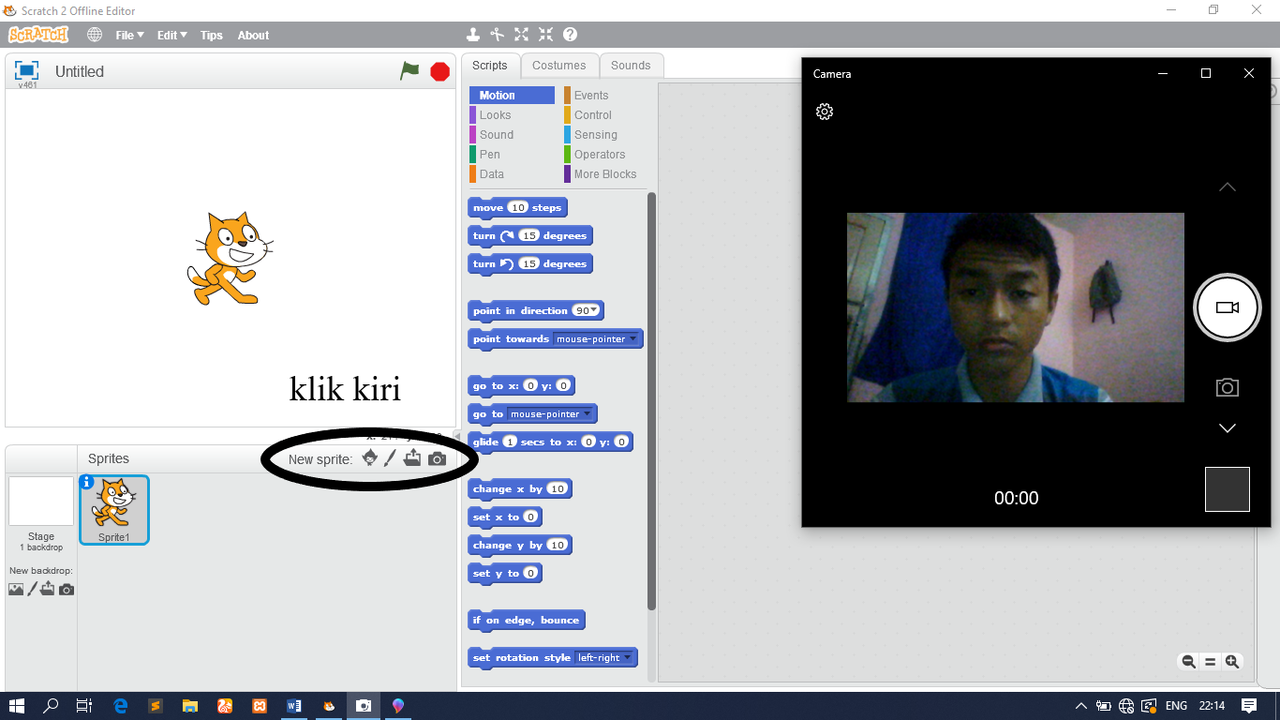1280x720 pixels.
Task: Open Camera app settings gear
Action: click(x=825, y=112)
